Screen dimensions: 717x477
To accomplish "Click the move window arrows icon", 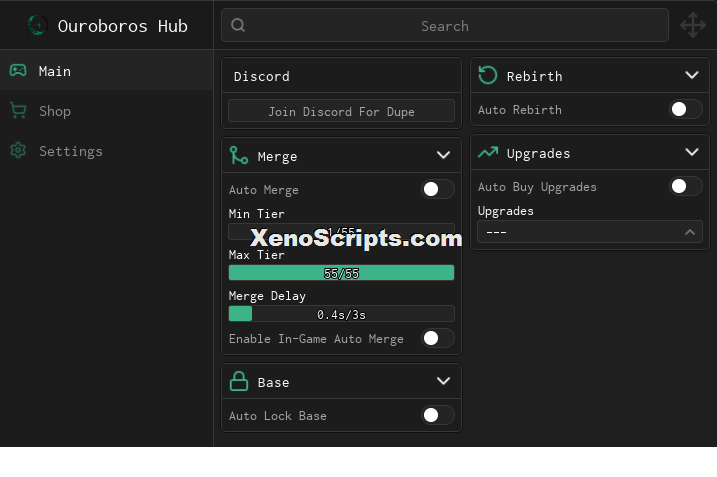I will pyautogui.click(x=693, y=25).
